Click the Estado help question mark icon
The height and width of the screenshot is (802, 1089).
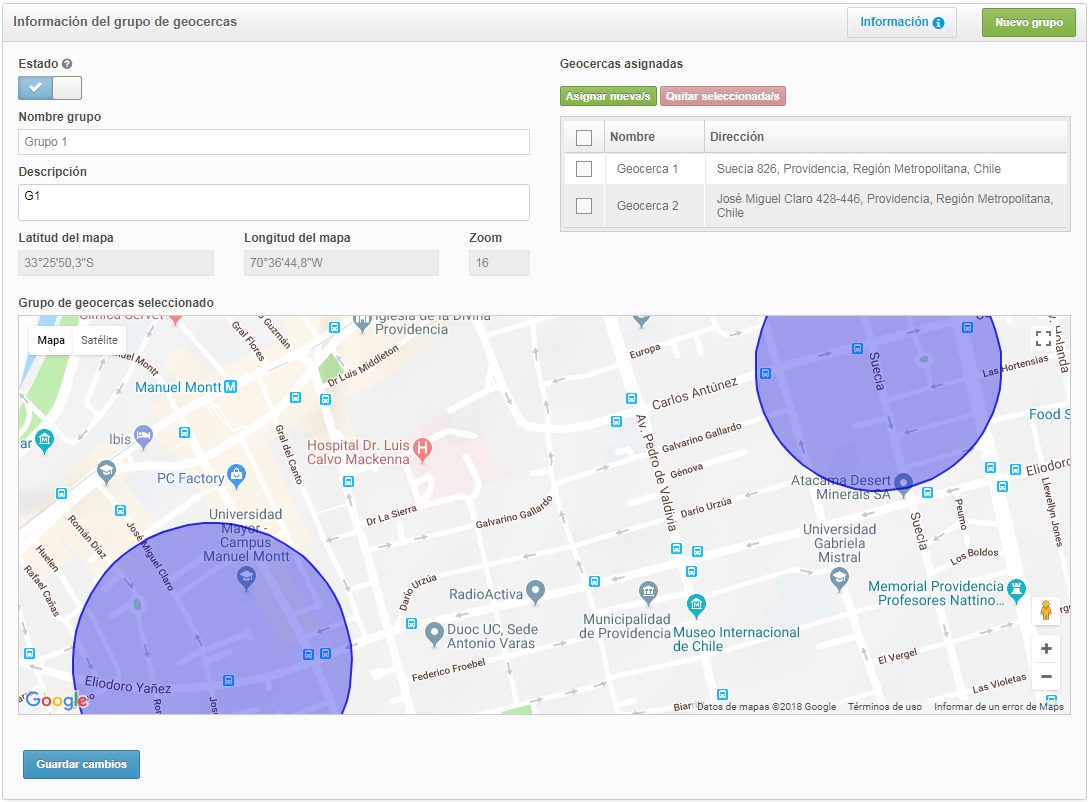[x=67, y=64]
